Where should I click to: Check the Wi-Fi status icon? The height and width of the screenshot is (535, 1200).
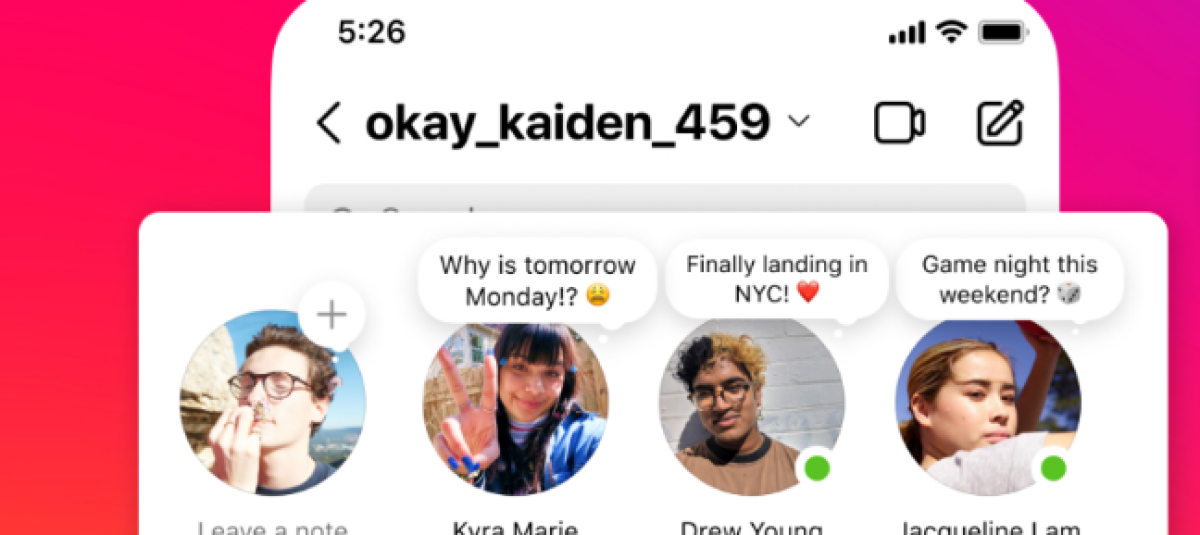(952, 32)
